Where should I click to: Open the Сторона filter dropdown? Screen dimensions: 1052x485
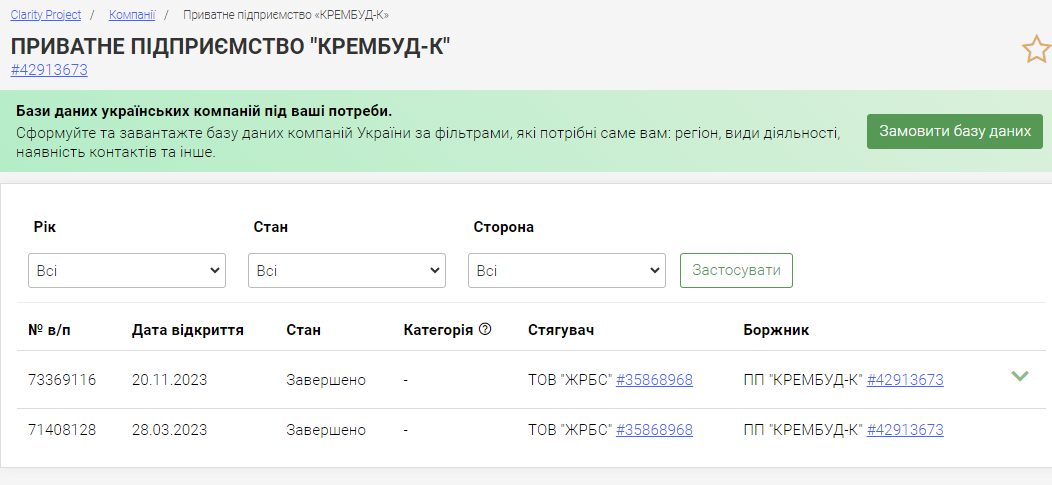coord(566,270)
